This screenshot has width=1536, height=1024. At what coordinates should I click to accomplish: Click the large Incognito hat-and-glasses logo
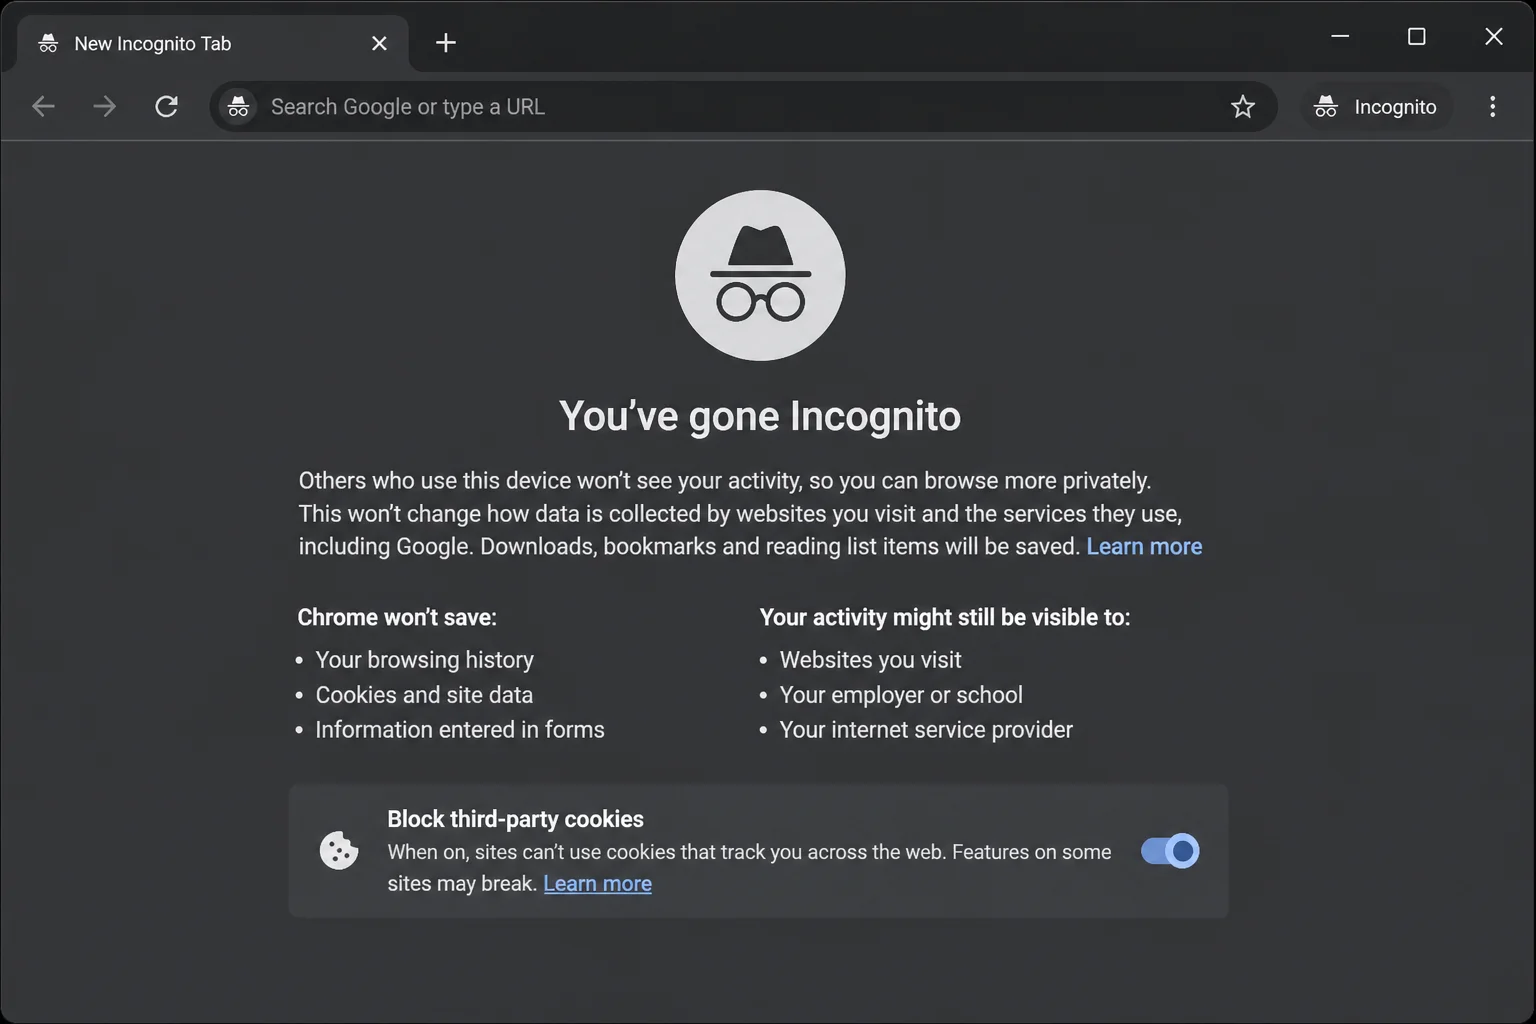760,275
